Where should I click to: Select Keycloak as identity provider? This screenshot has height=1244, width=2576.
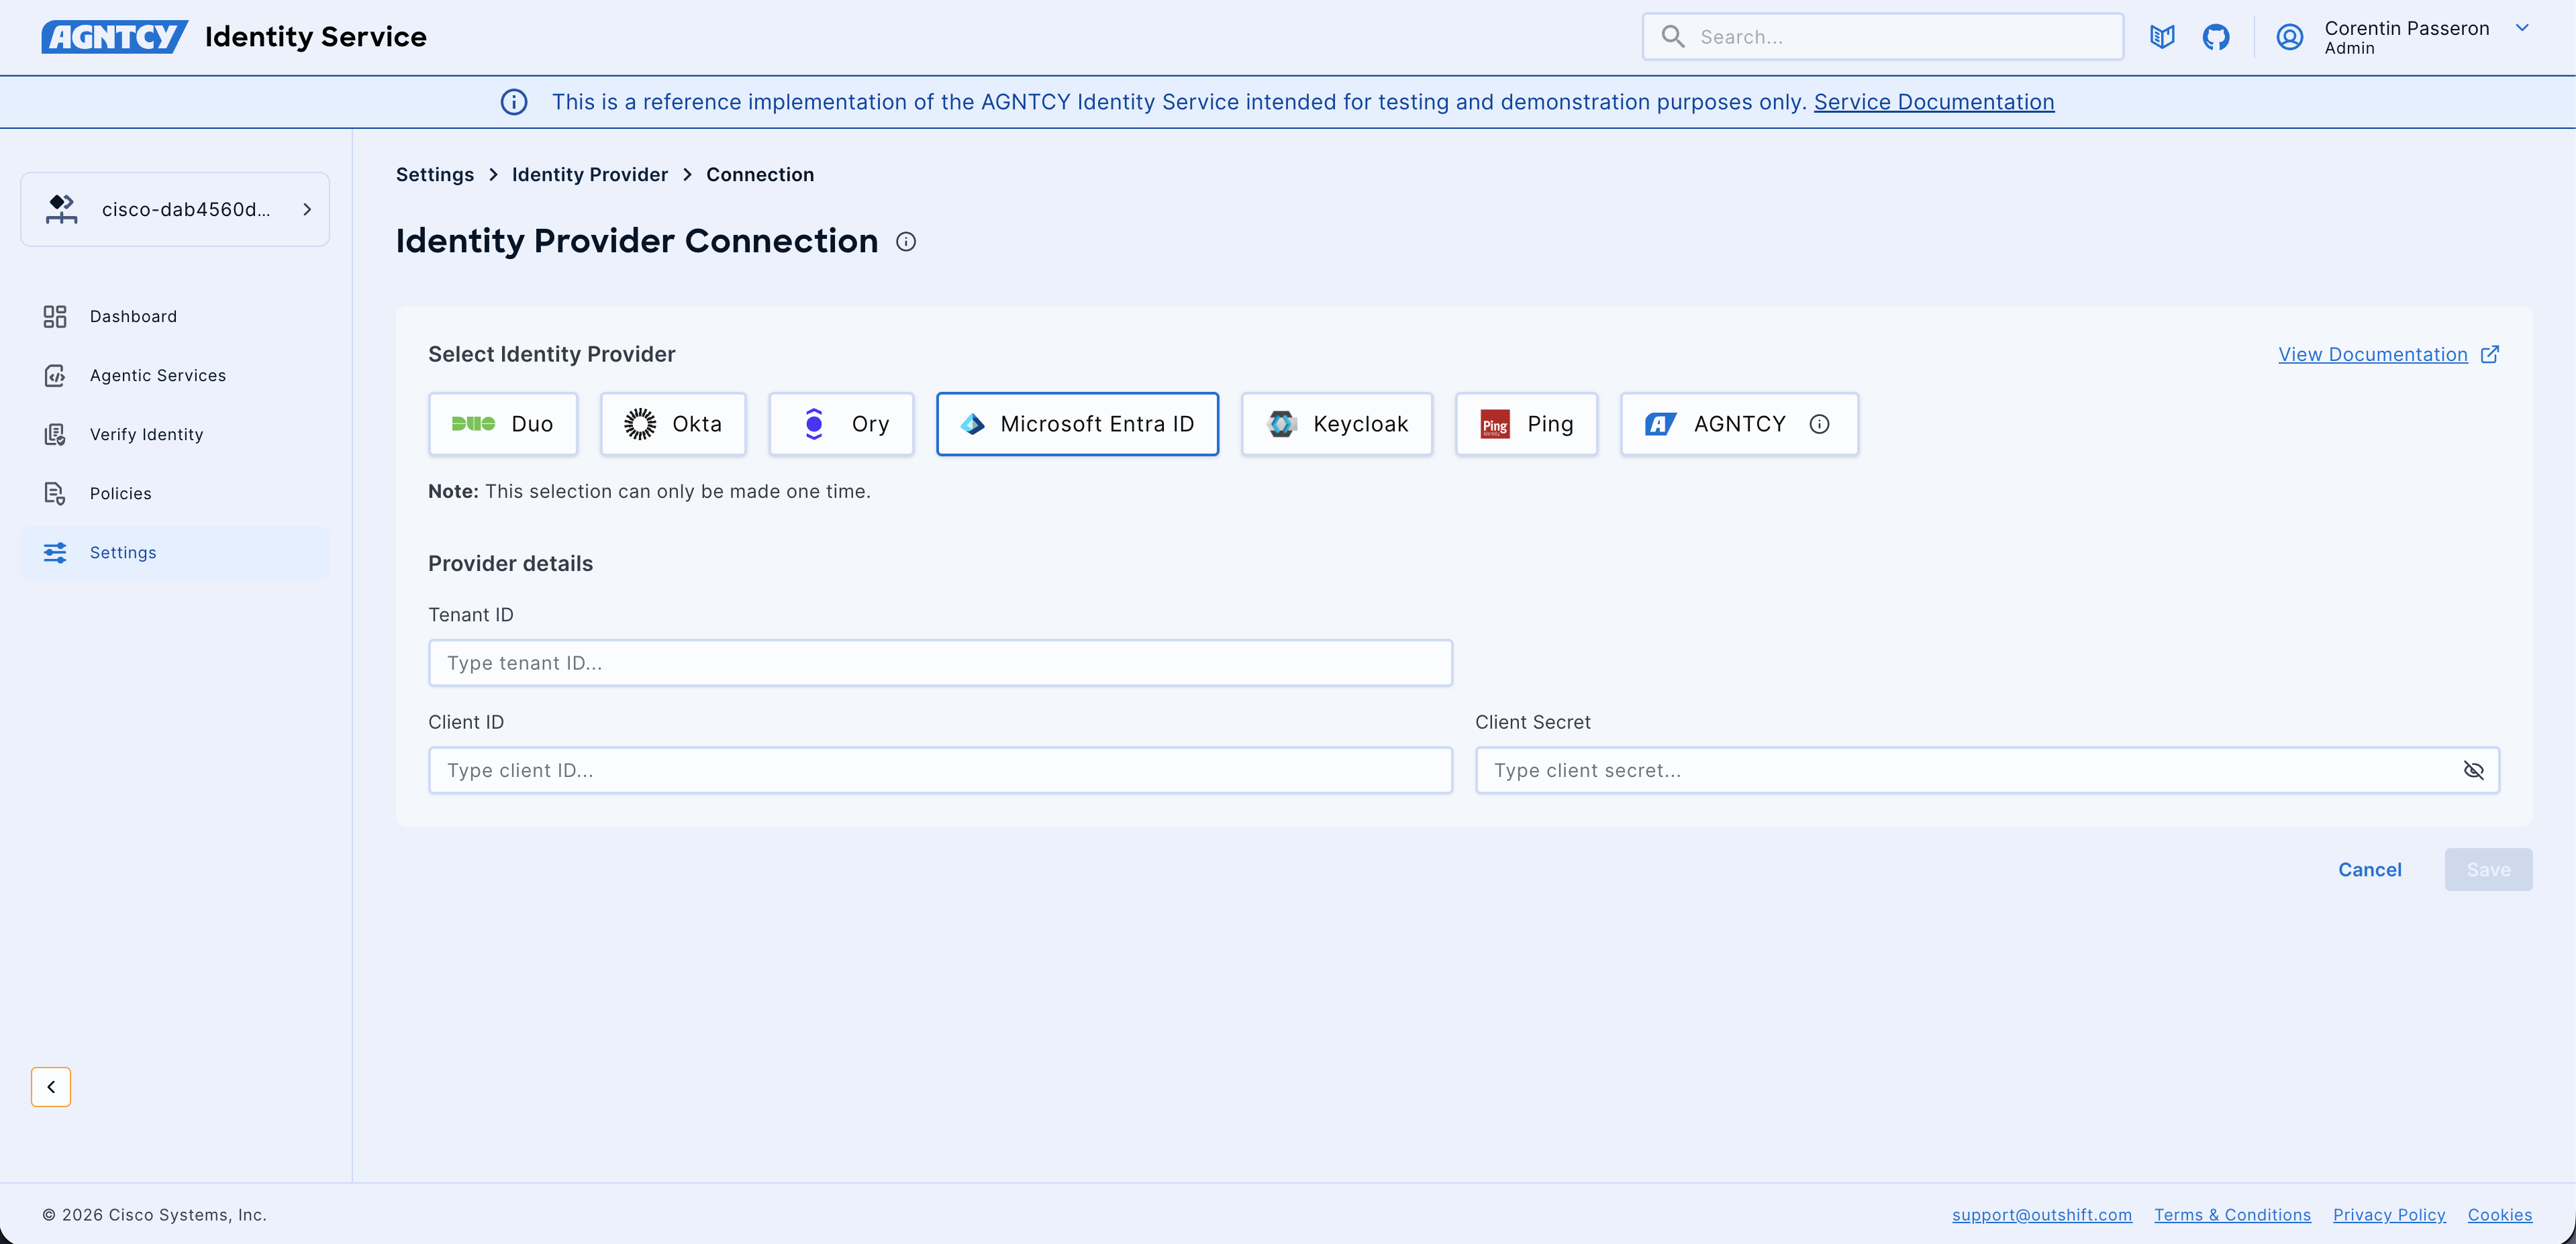(1337, 424)
